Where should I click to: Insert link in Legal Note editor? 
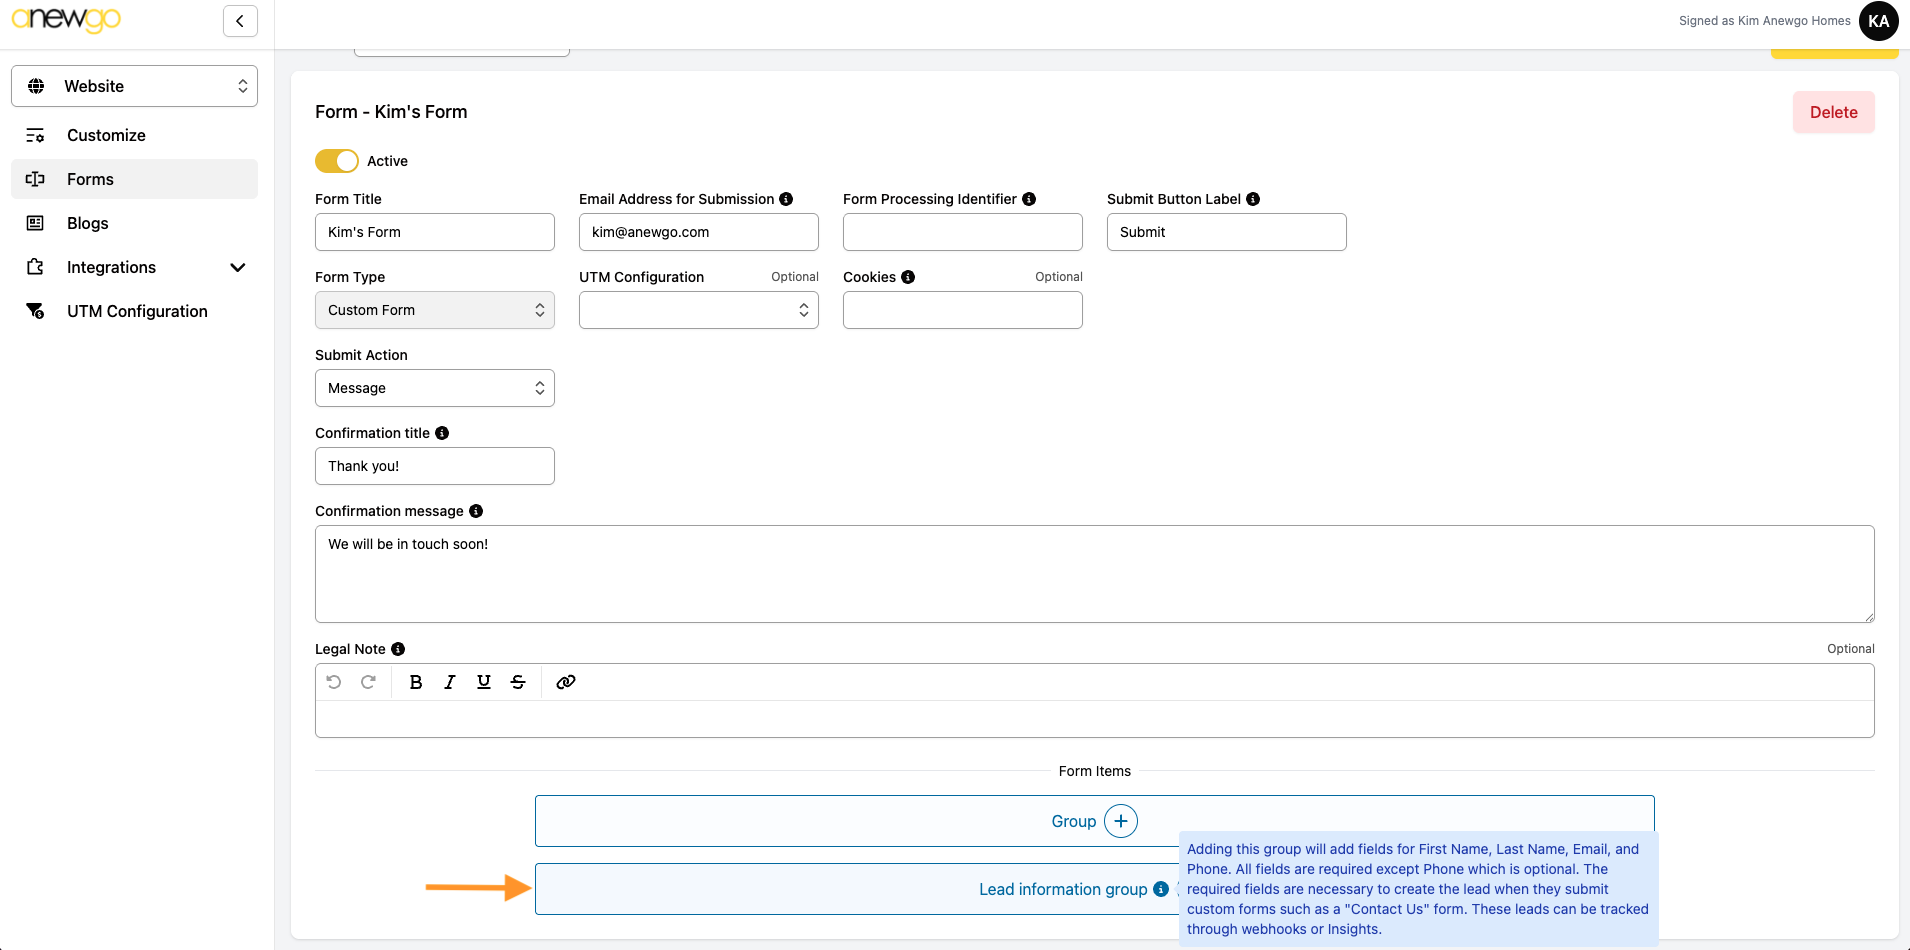point(566,682)
